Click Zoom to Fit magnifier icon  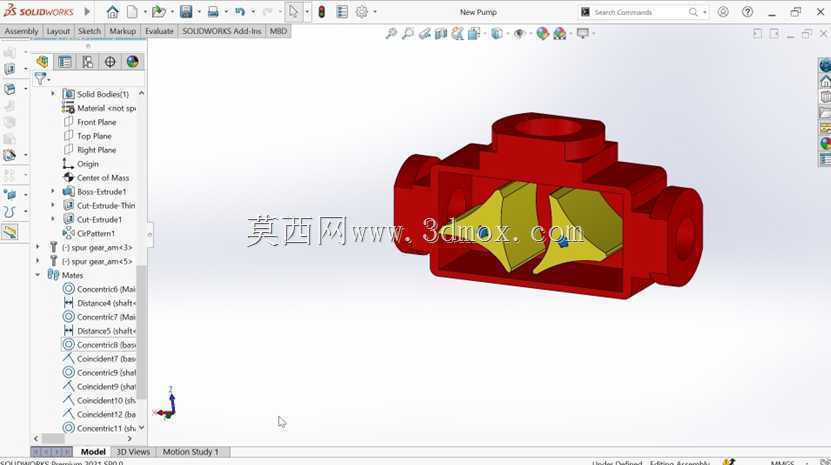(x=391, y=34)
